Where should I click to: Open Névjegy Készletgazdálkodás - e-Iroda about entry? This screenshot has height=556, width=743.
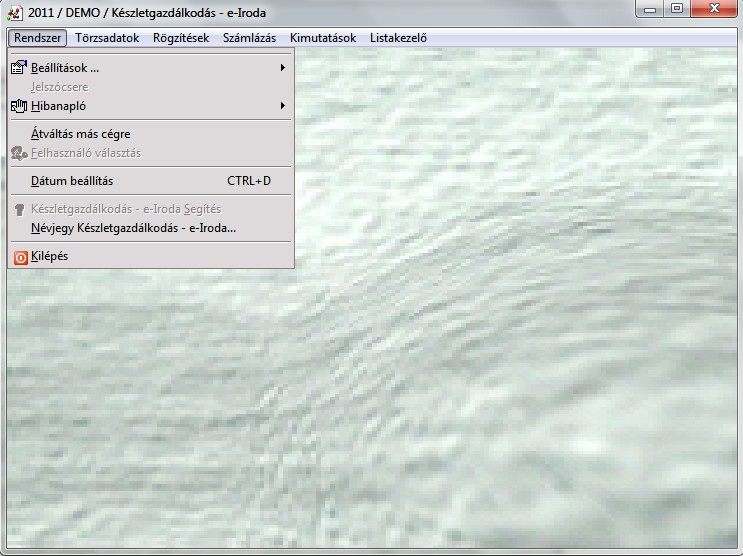[134, 228]
